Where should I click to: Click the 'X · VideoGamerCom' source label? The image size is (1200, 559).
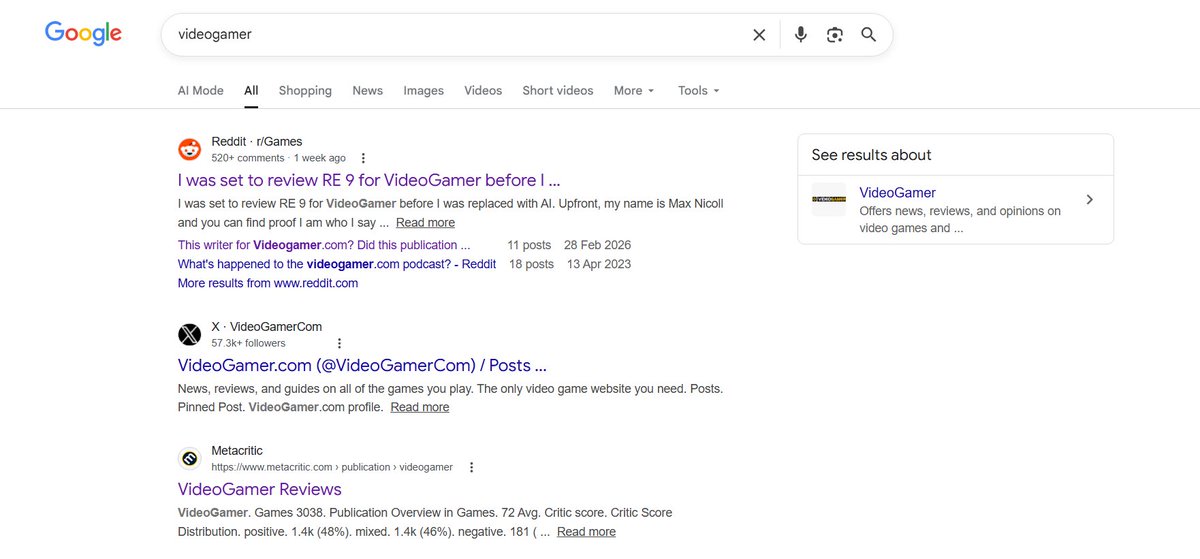tap(267, 326)
